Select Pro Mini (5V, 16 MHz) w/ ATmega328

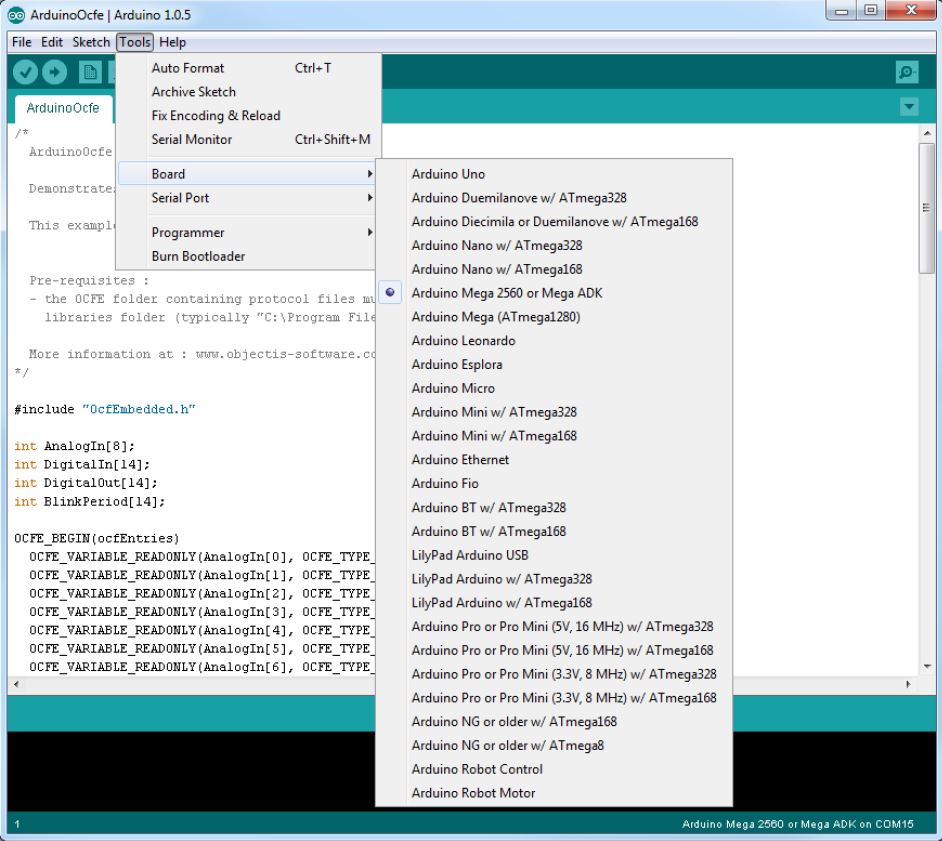pyautogui.click(x=553, y=627)
